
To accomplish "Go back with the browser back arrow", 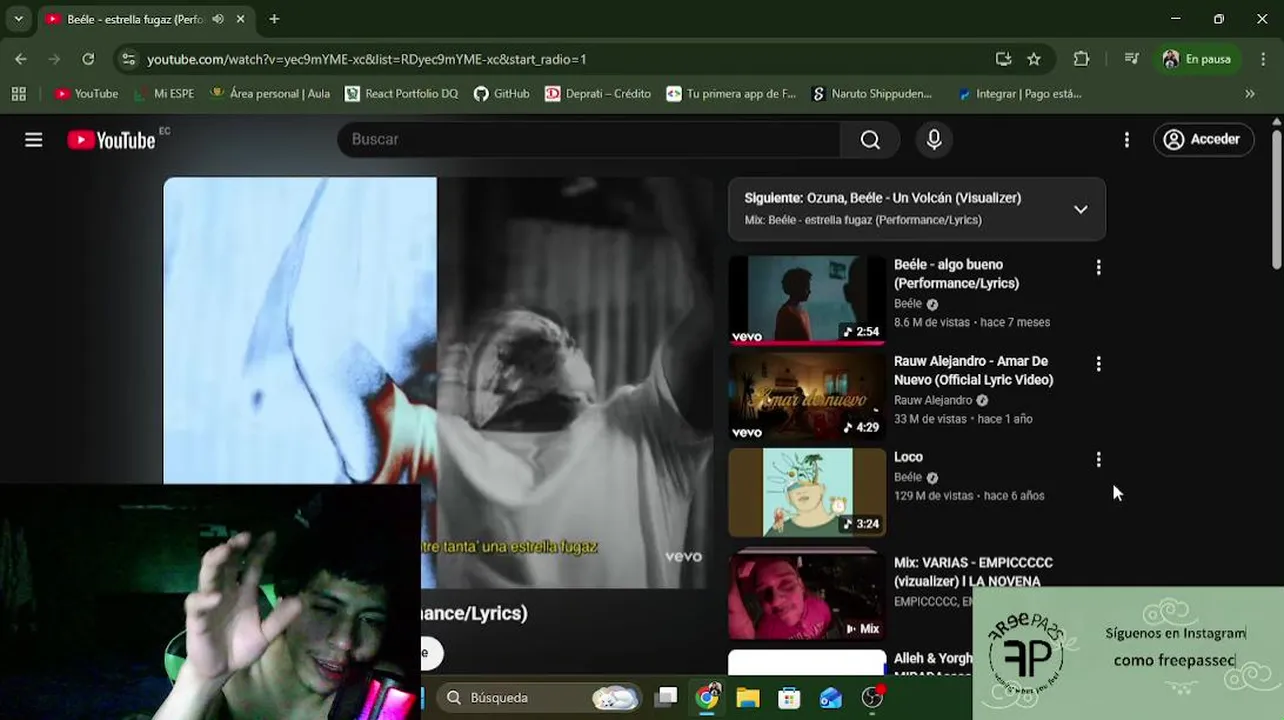I will (21, 59).
